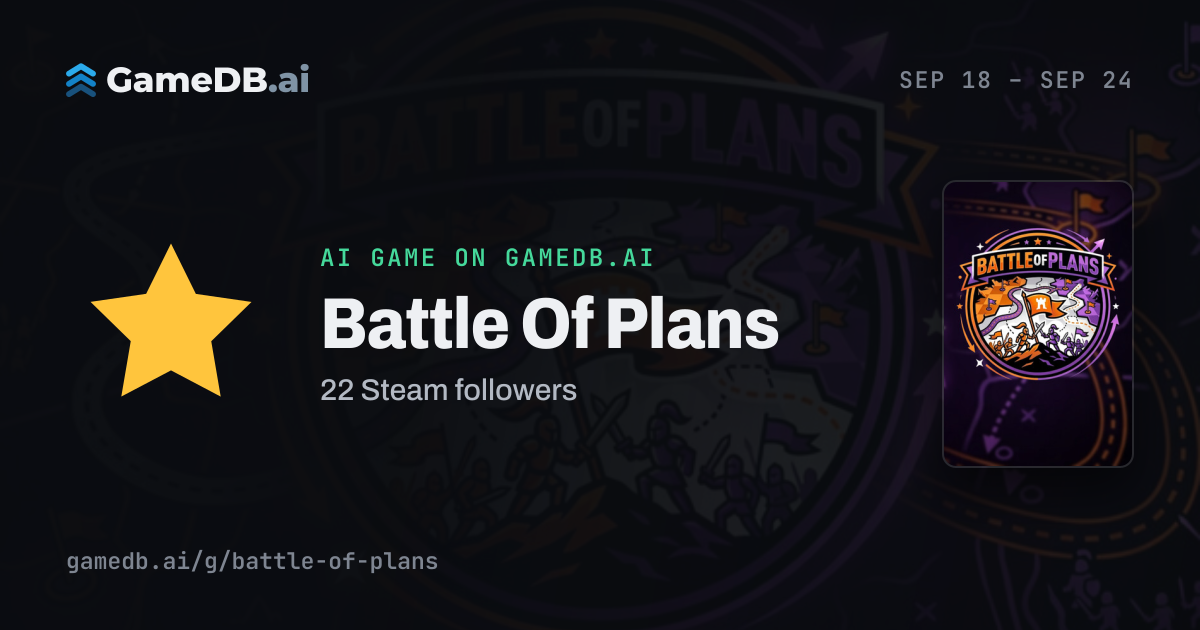Viewport: 1200px width, 630px height.
Task: Click the GameDB.ai stacked chevrons logo icon
Action: tap(81, 80)
